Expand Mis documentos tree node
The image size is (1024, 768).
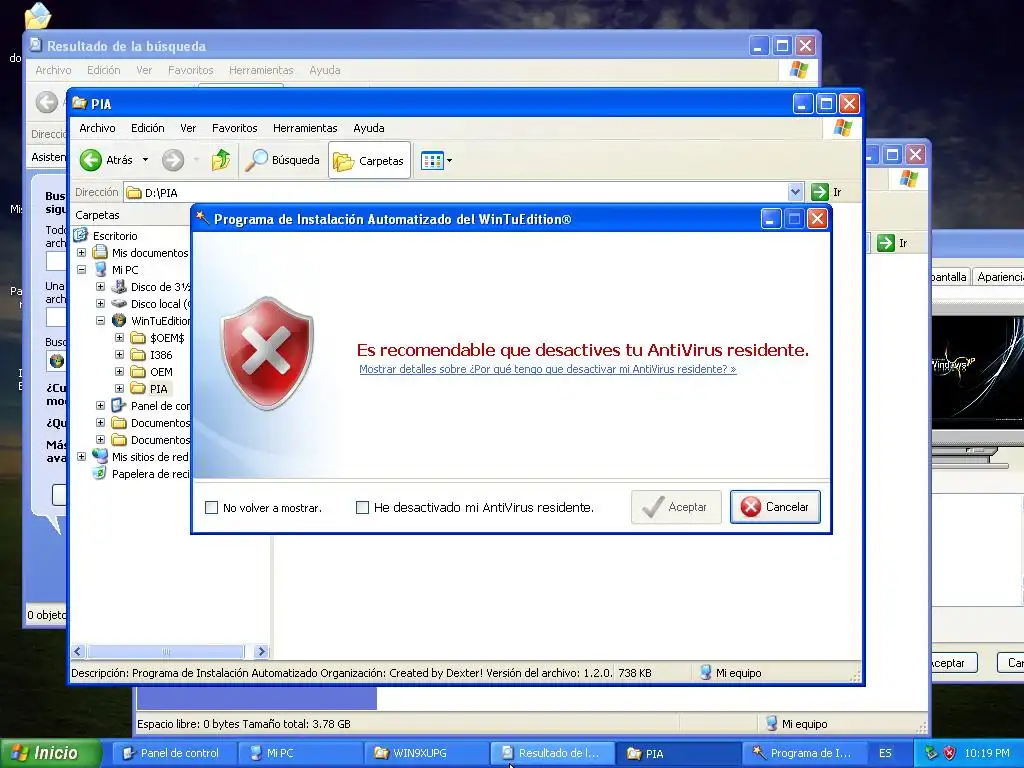pyautogui.click(x=82, y=253)
